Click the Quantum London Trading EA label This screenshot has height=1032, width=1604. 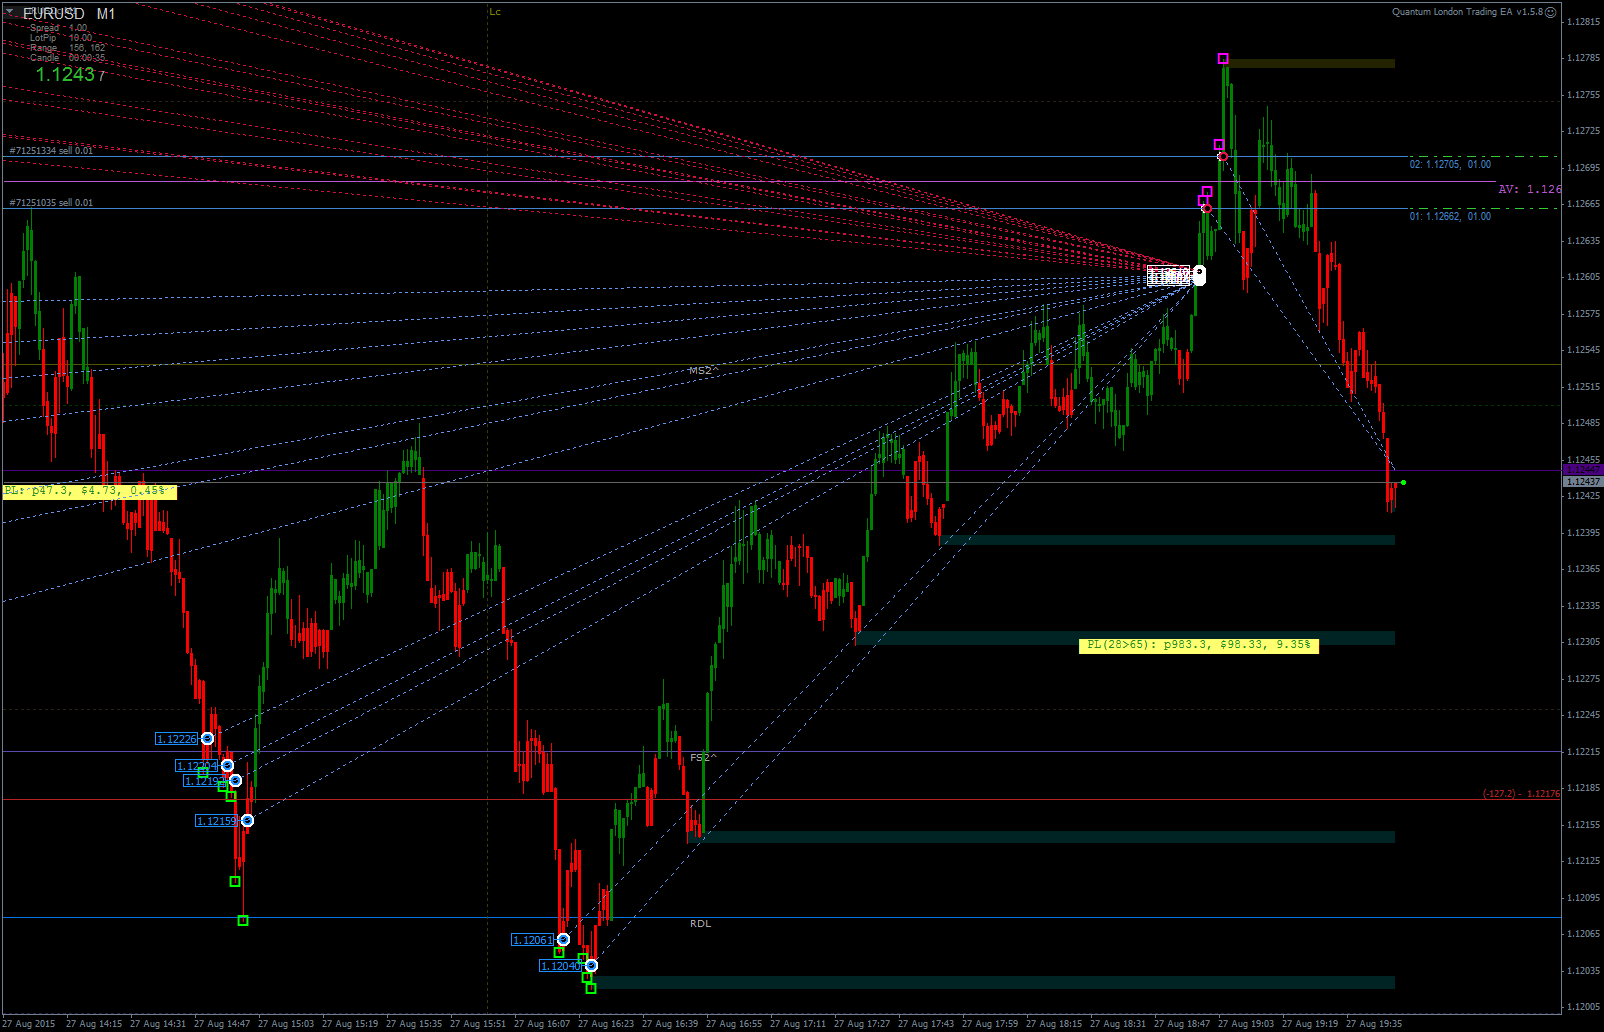(1467, 12)
